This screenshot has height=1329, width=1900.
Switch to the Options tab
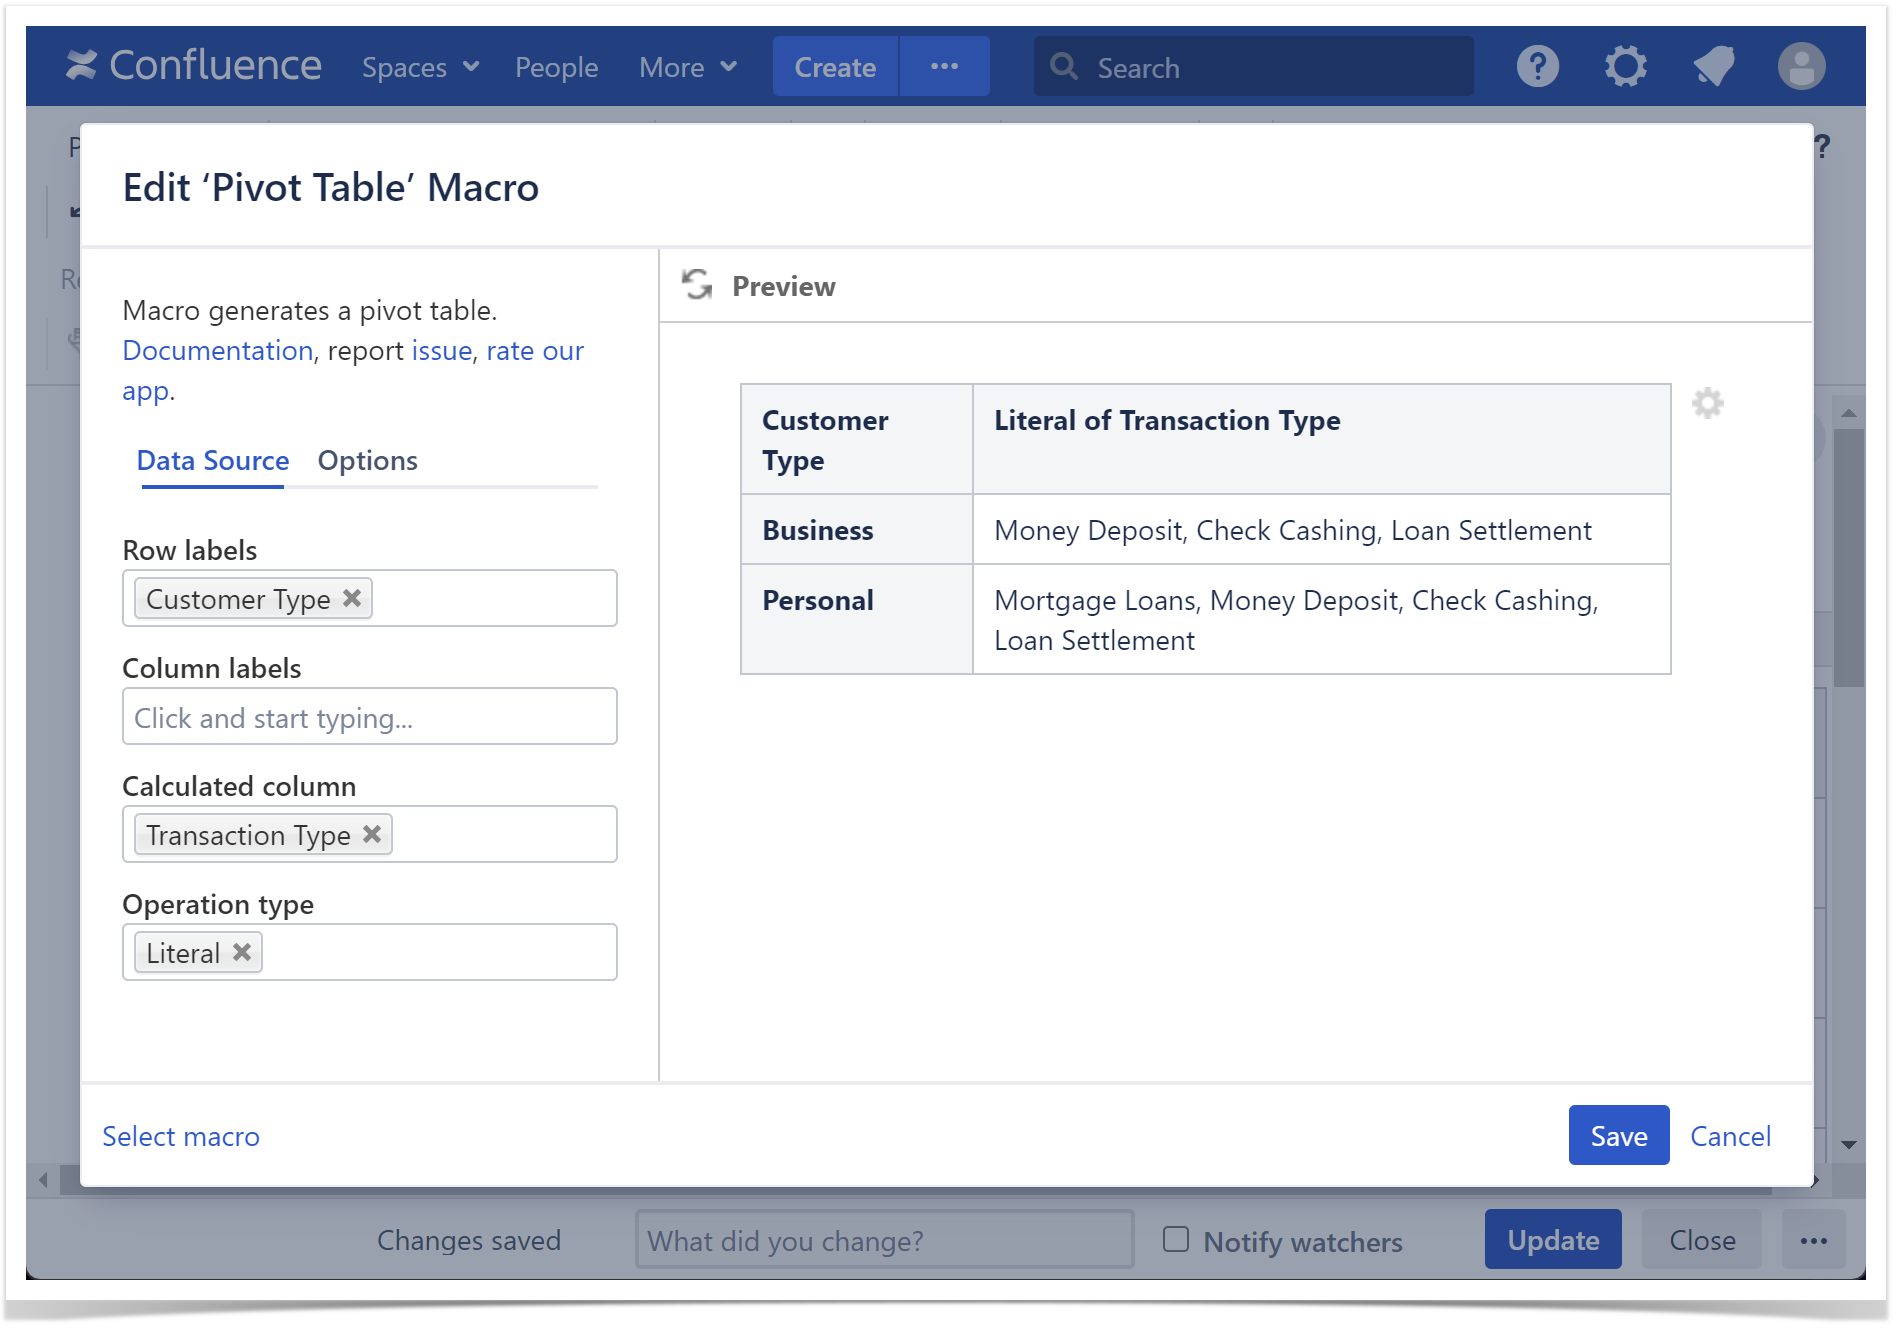pyautogui.click(x=367, y=460)
